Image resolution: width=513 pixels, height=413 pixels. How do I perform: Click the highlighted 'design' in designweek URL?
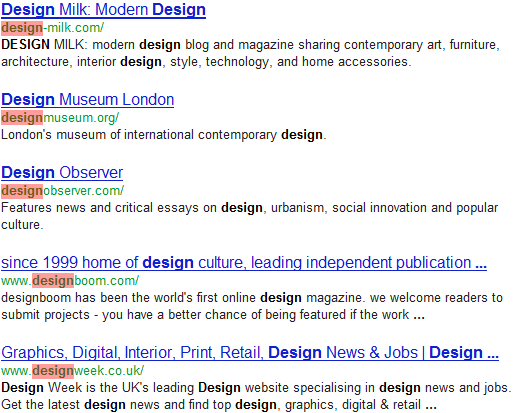[53, 371]
